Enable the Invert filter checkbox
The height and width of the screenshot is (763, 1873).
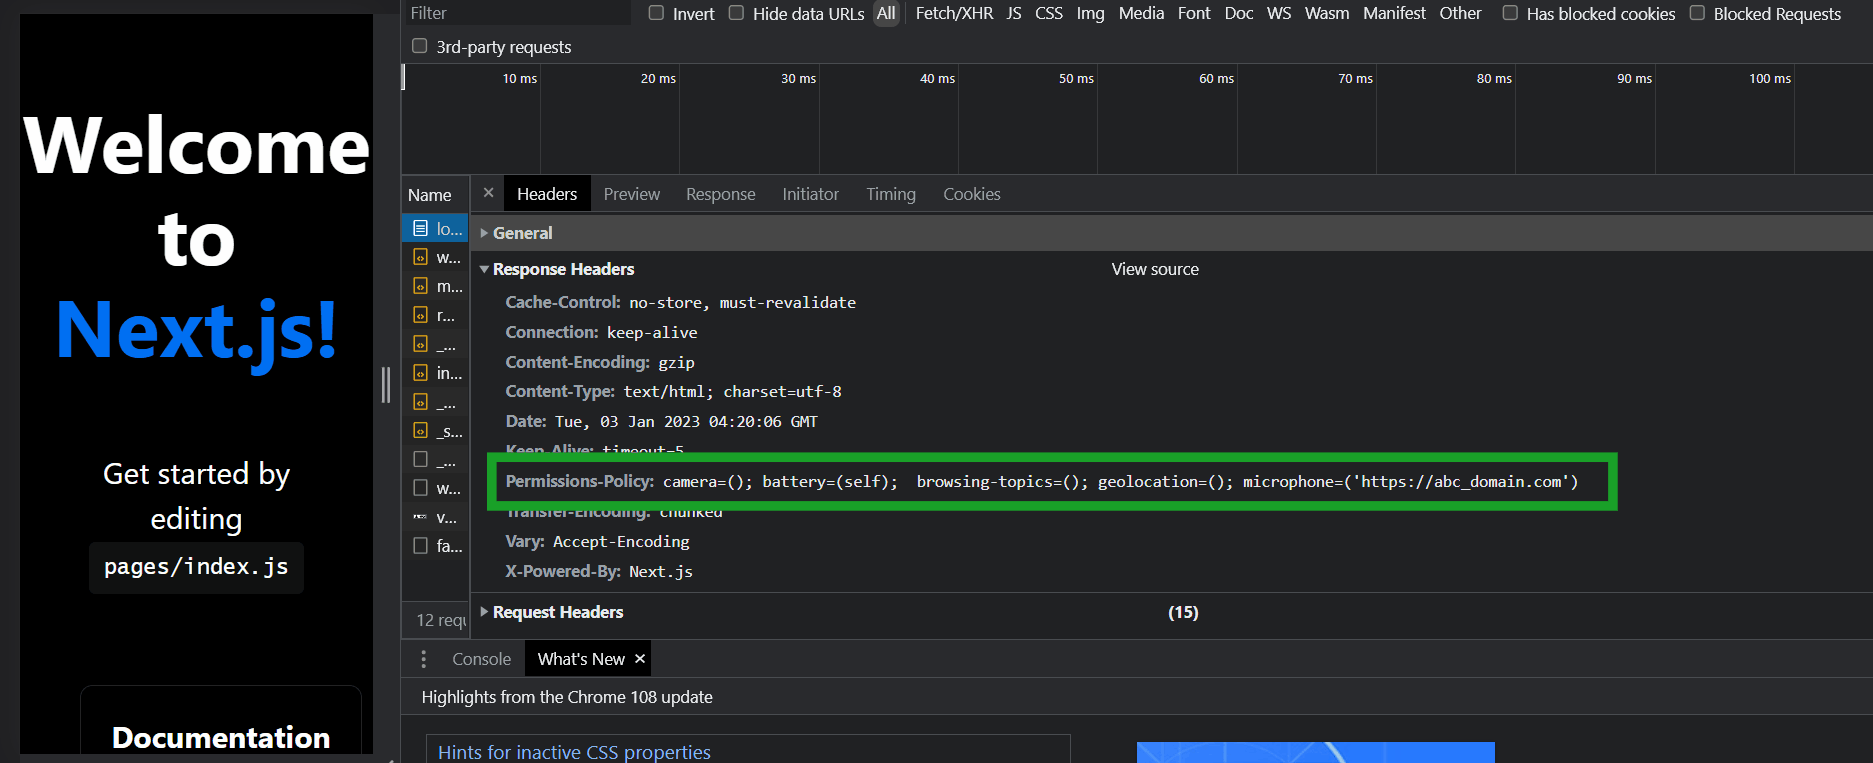click(656, 13)
